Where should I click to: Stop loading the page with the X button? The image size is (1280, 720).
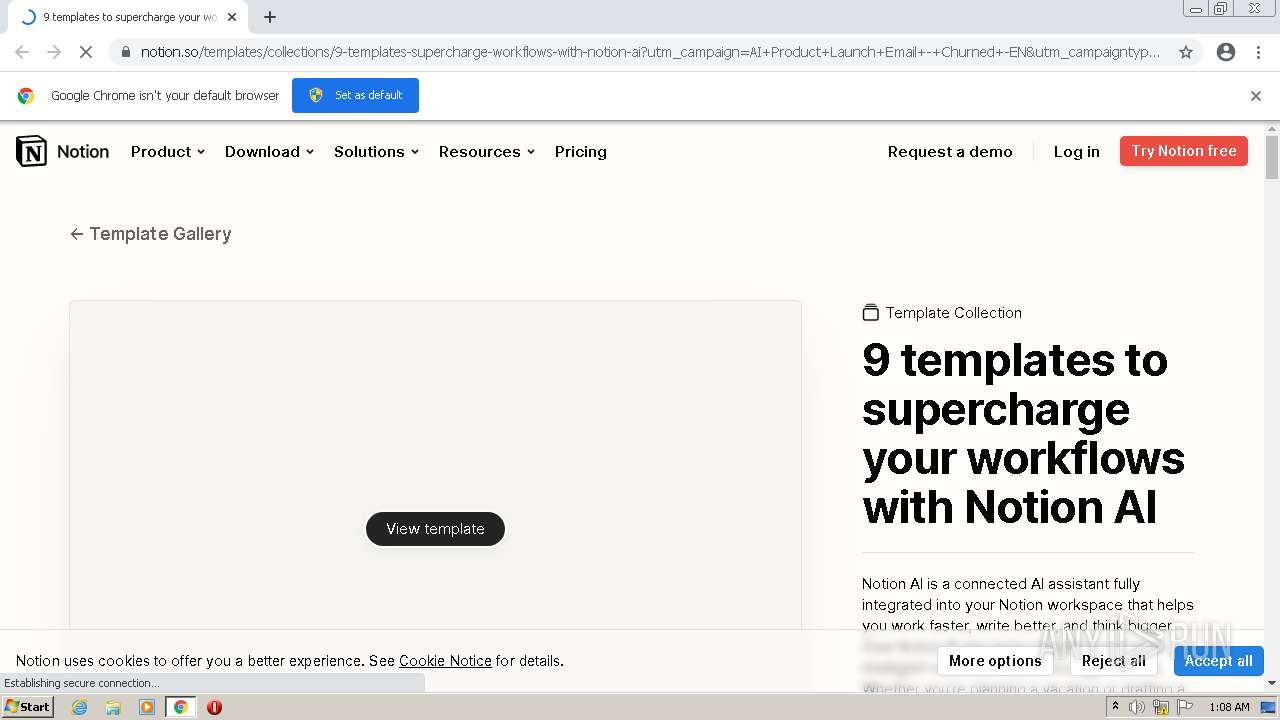click(86, 52)
